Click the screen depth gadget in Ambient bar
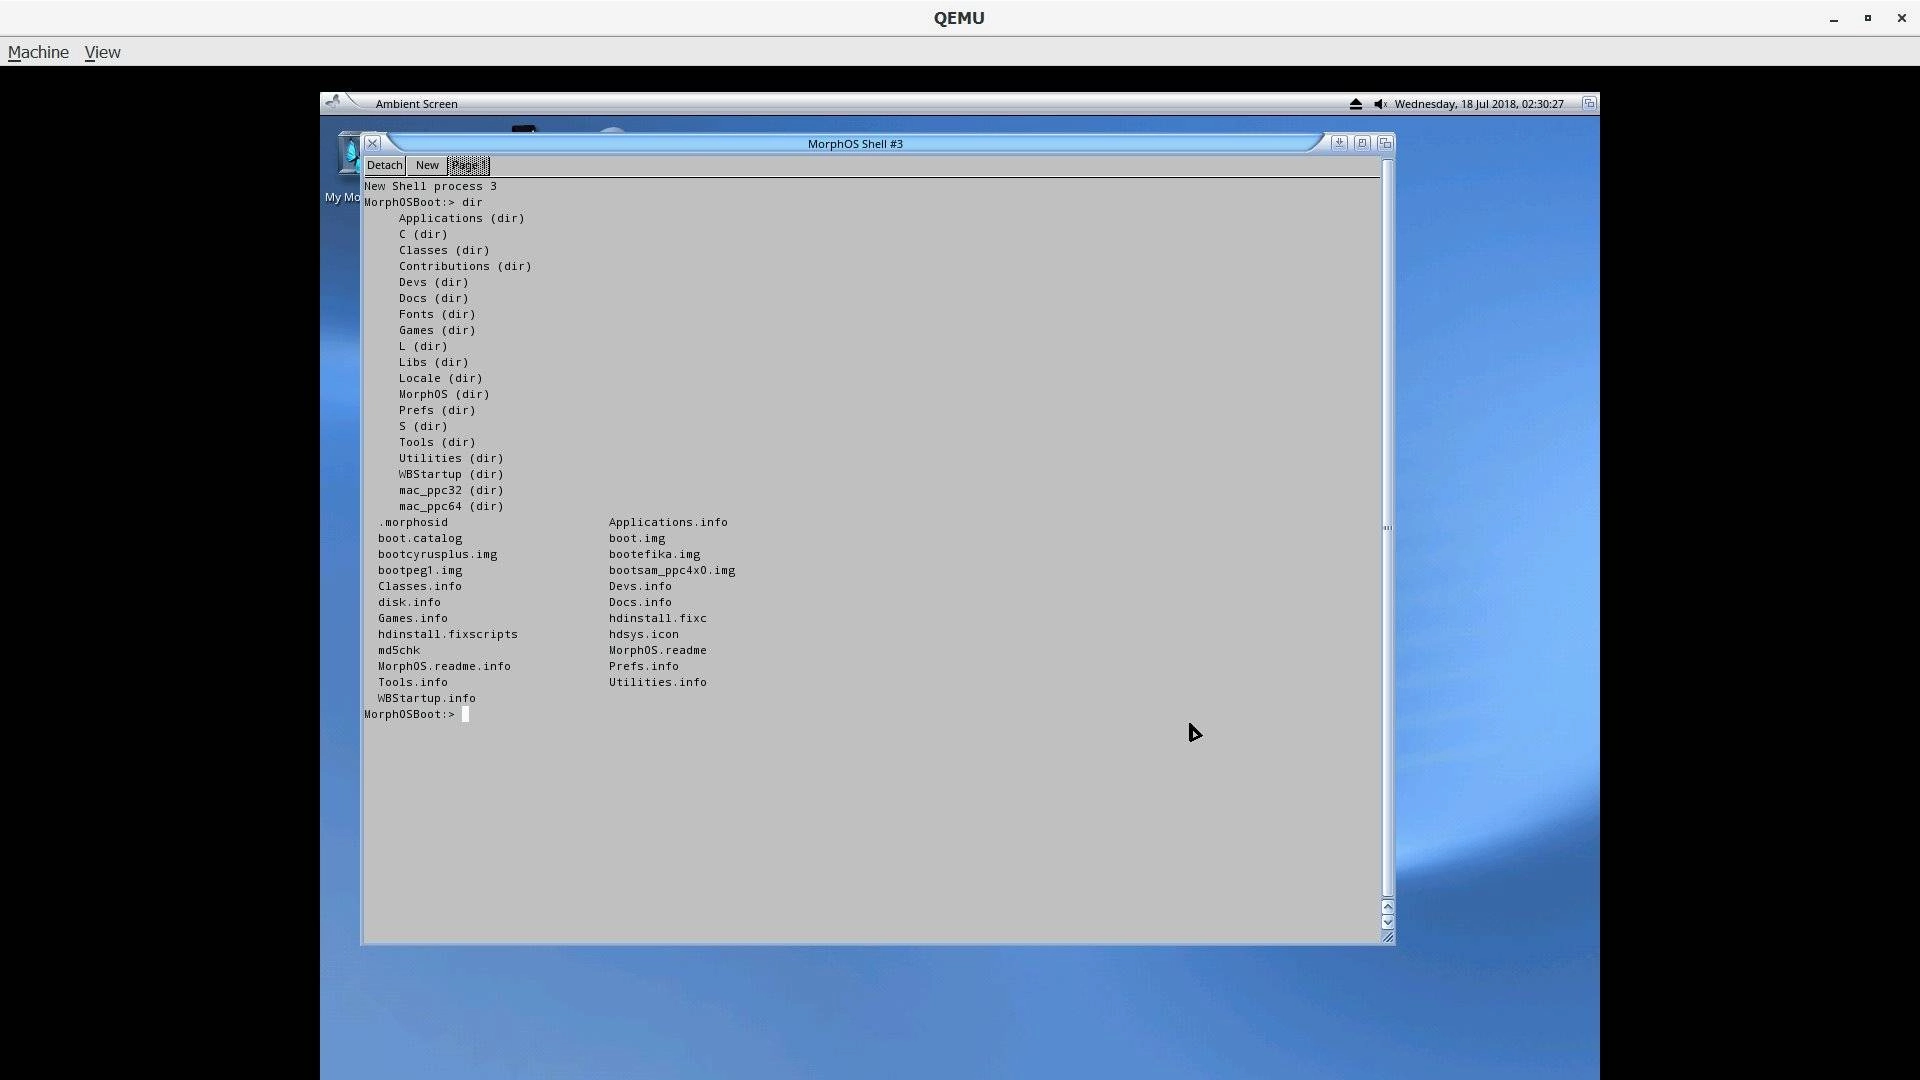 pyautogui.click(x=1589, y=103)
